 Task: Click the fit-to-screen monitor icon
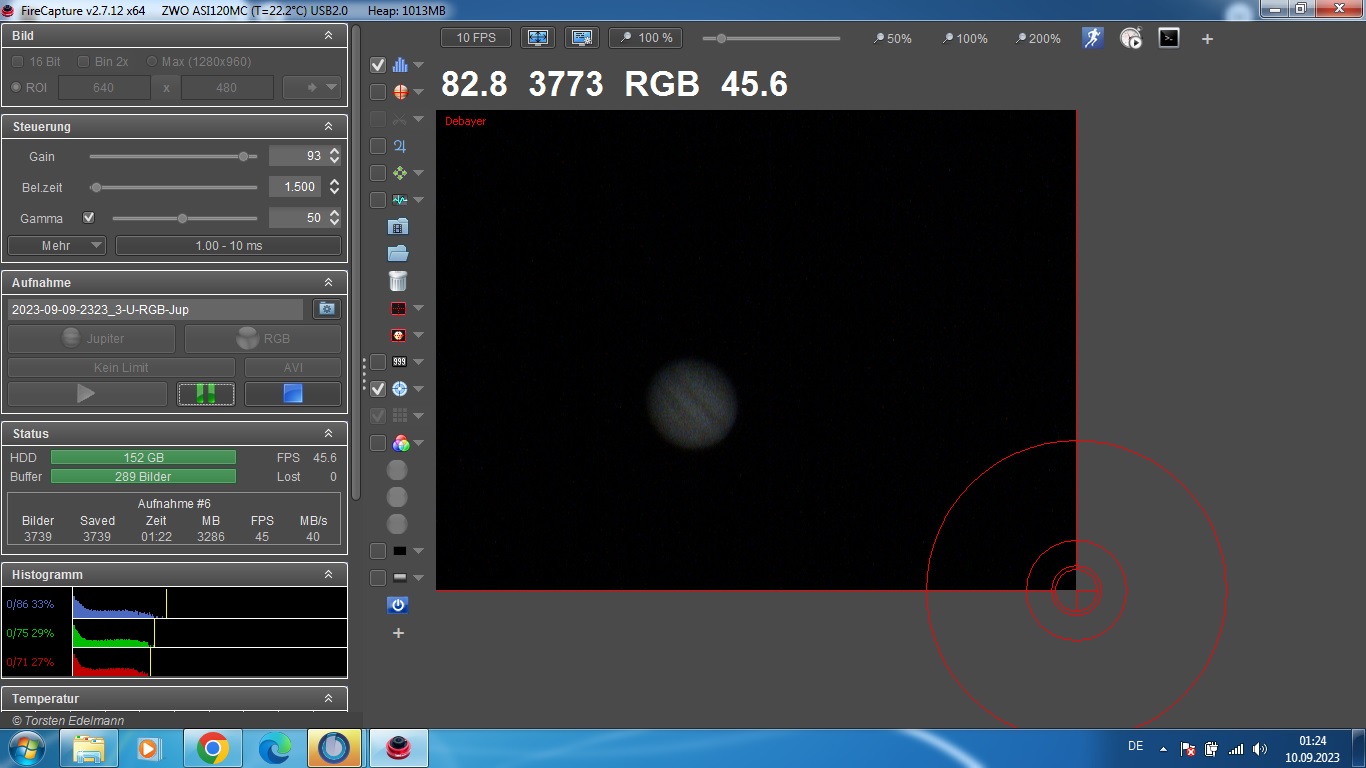tap(538, 38)
